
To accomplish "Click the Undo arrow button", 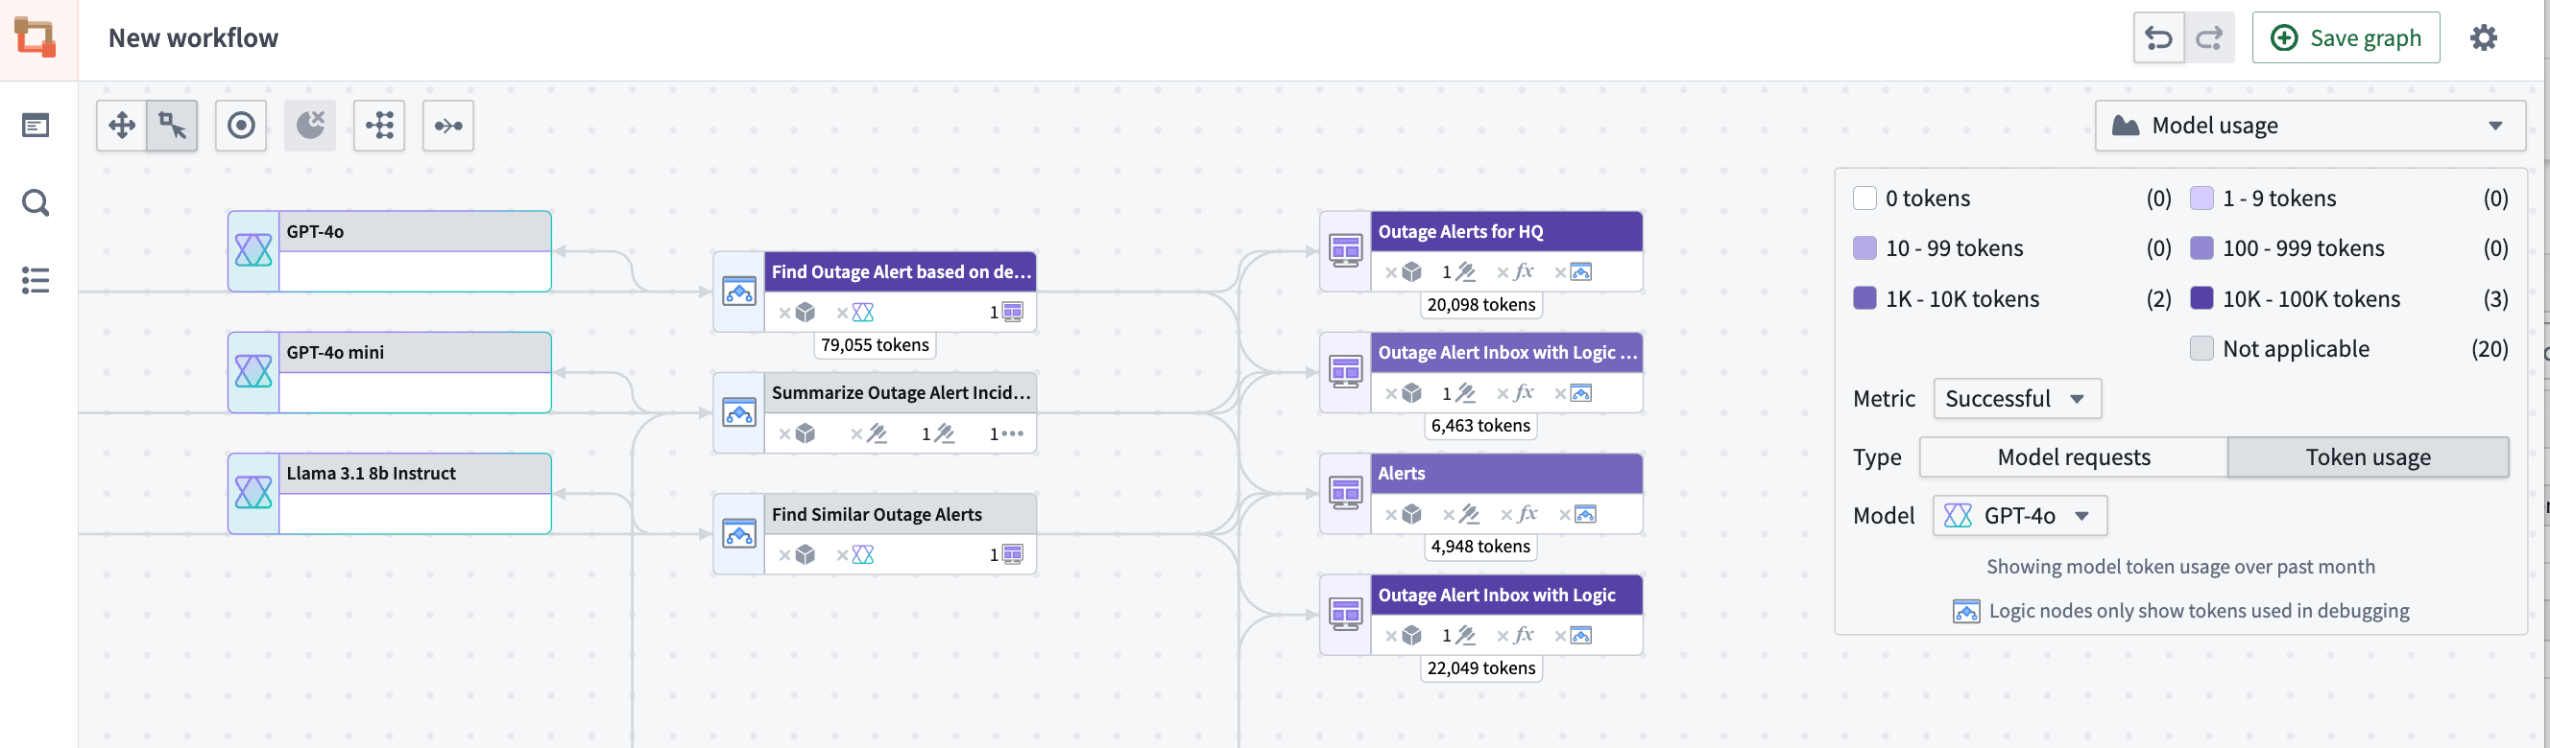I will pyautogui.click(x=2161, y=37).
